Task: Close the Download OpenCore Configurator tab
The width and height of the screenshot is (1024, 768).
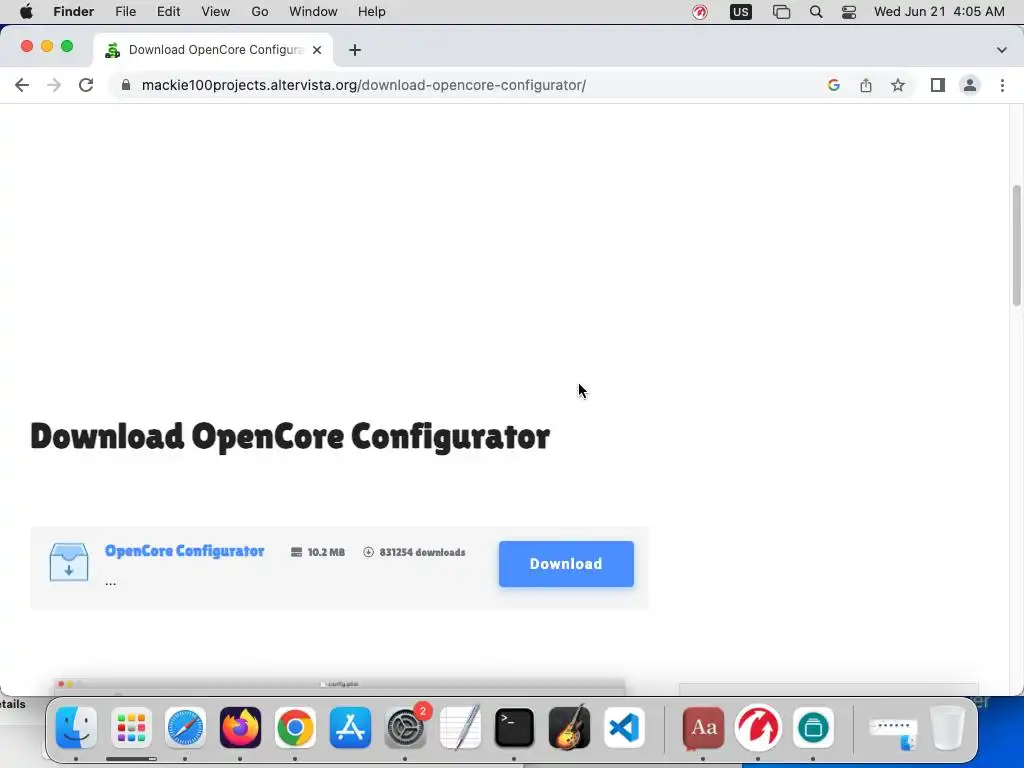Action: [317, 50]
